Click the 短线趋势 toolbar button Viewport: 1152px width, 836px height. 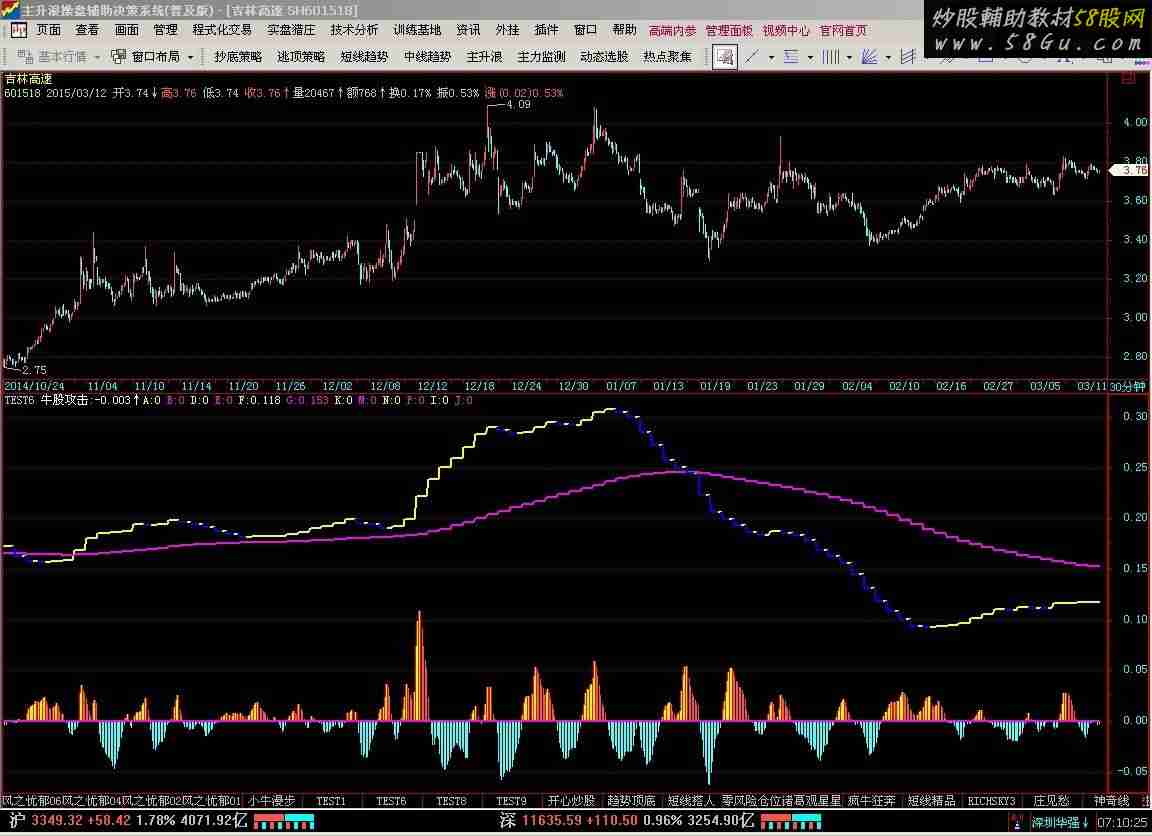pos(364,57)
